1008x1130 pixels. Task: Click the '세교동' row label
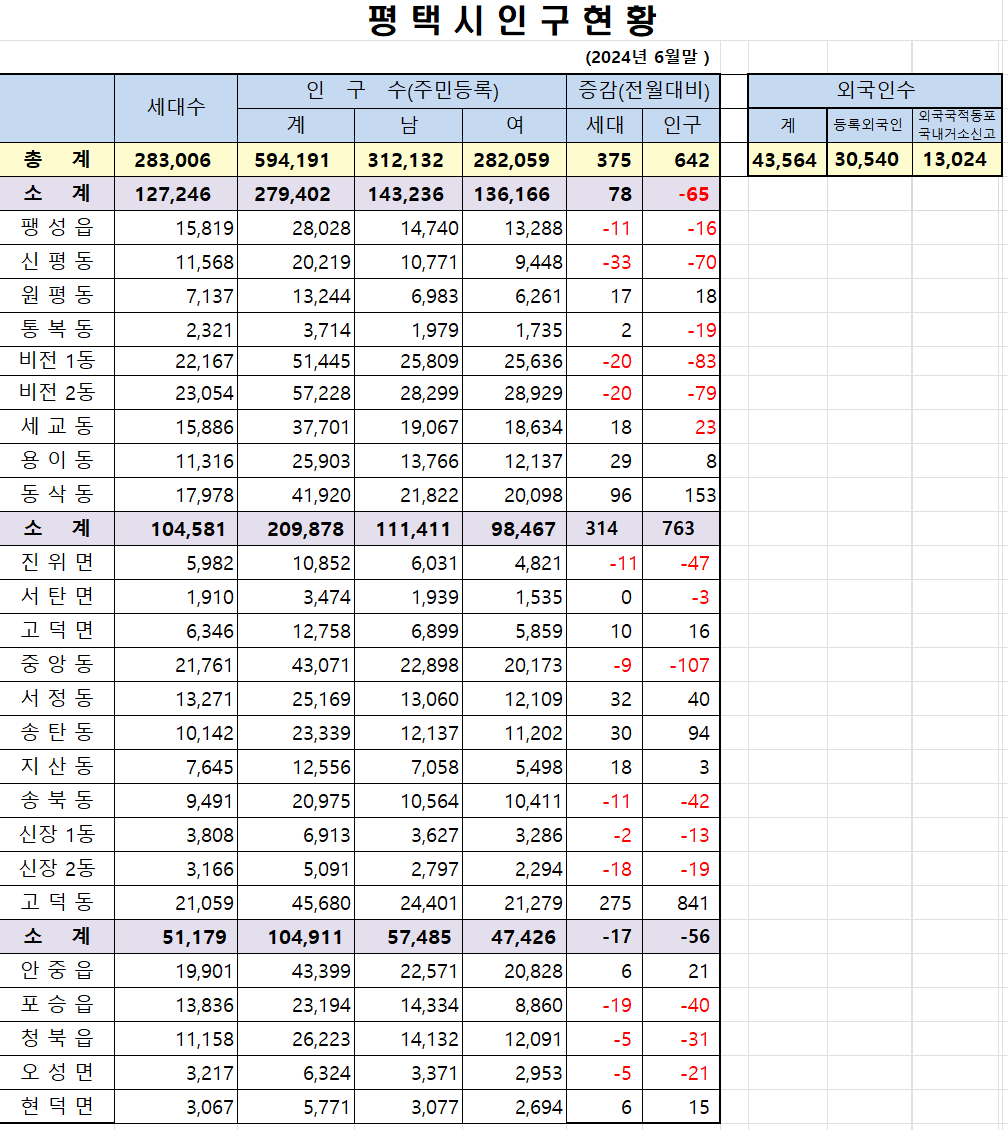point(57,427)
